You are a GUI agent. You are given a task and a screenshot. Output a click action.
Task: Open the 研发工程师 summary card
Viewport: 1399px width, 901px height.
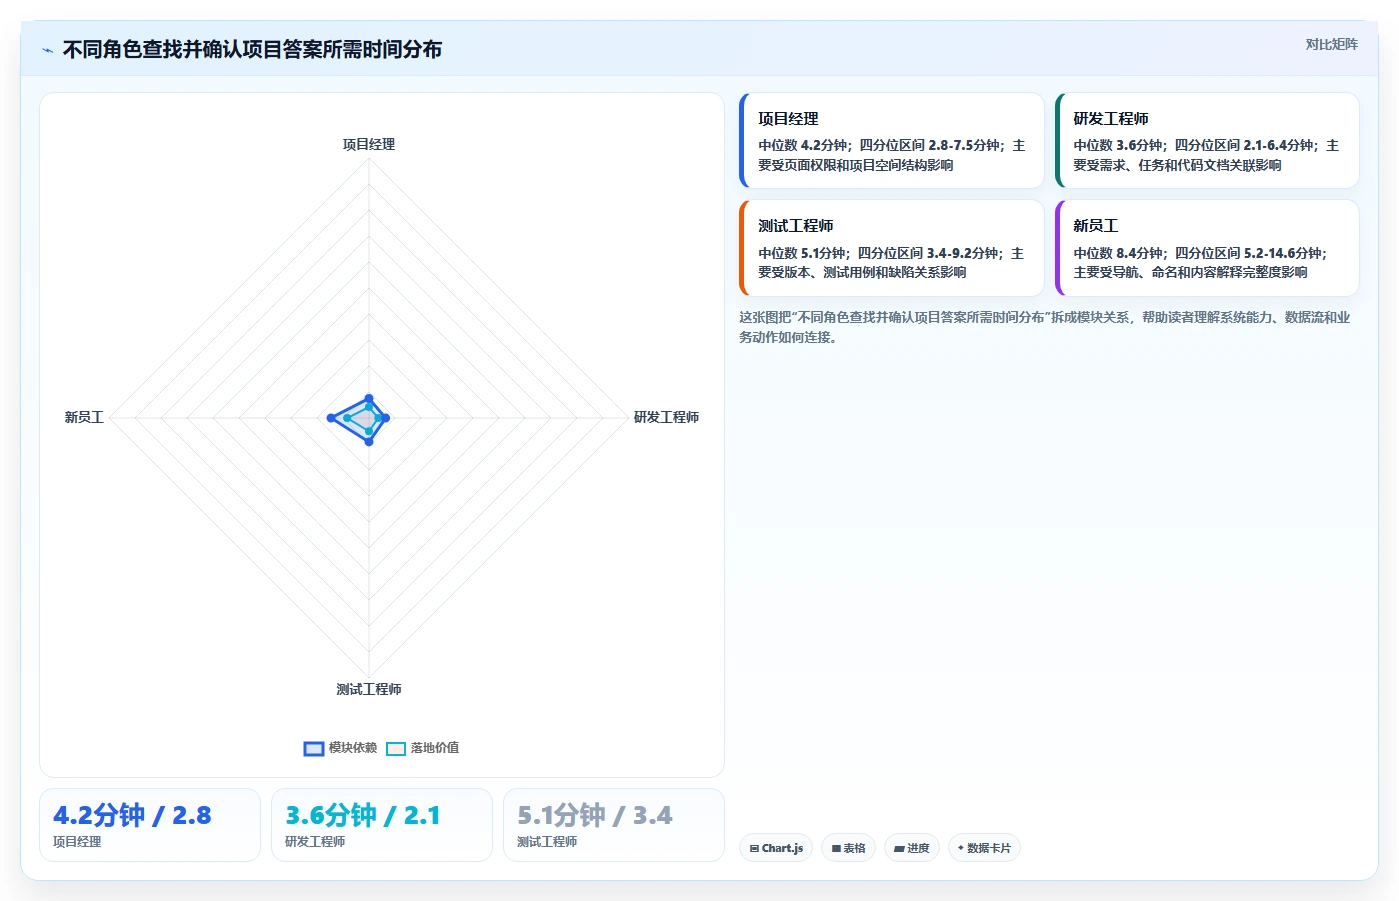coord(1207,141)
